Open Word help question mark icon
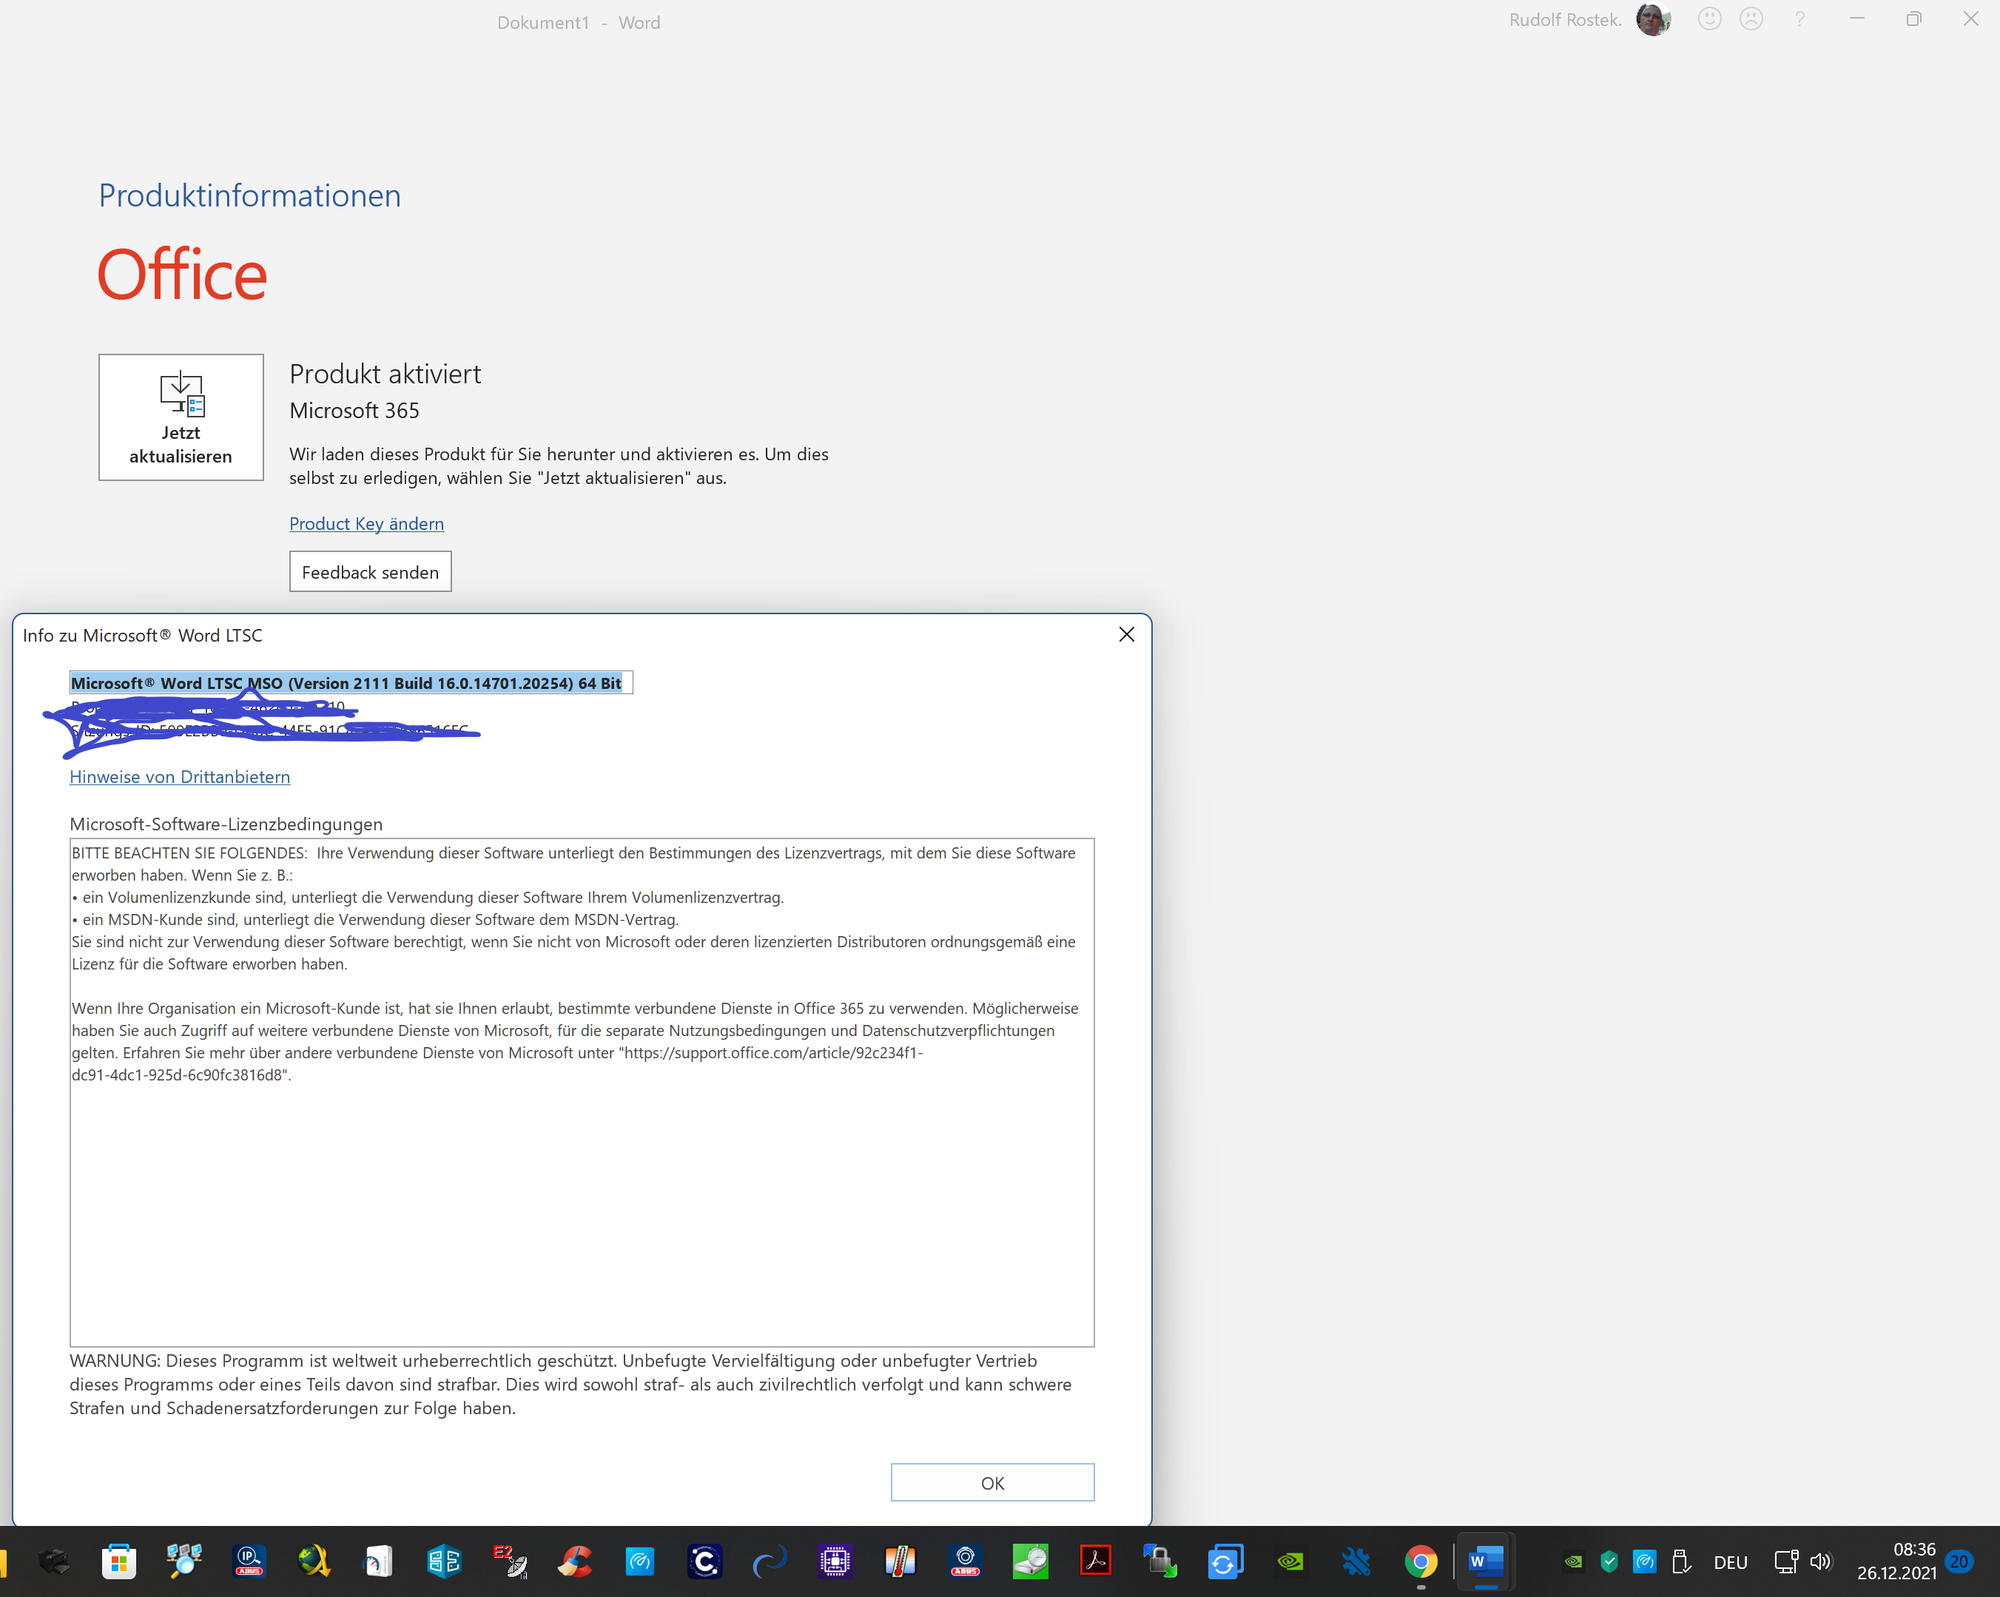This screenshot has width=2000, height=1597. click(x=1799, y=19)
